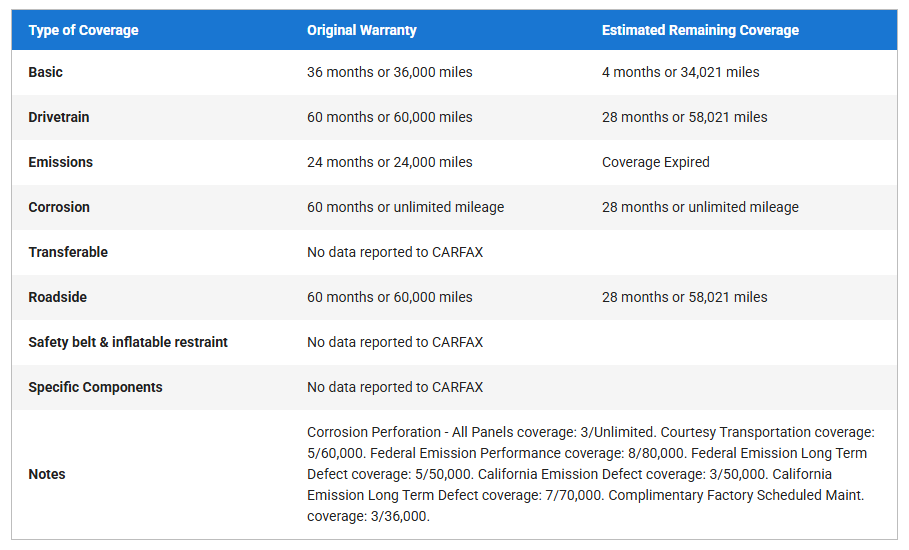The width and height of the screenshot is (909, 550).
Task: Click the Type of Coverage column header
Action: pos(83,30)
